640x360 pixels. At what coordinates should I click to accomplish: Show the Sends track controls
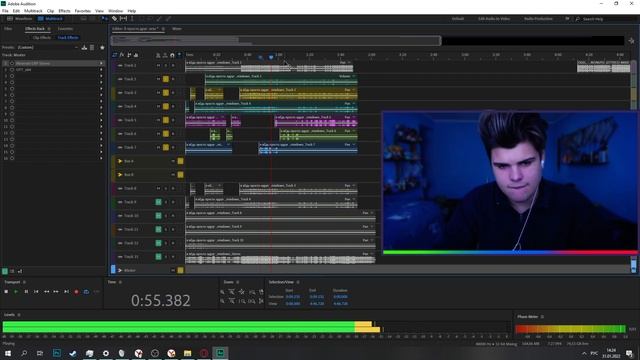click(x=129, y=55)
